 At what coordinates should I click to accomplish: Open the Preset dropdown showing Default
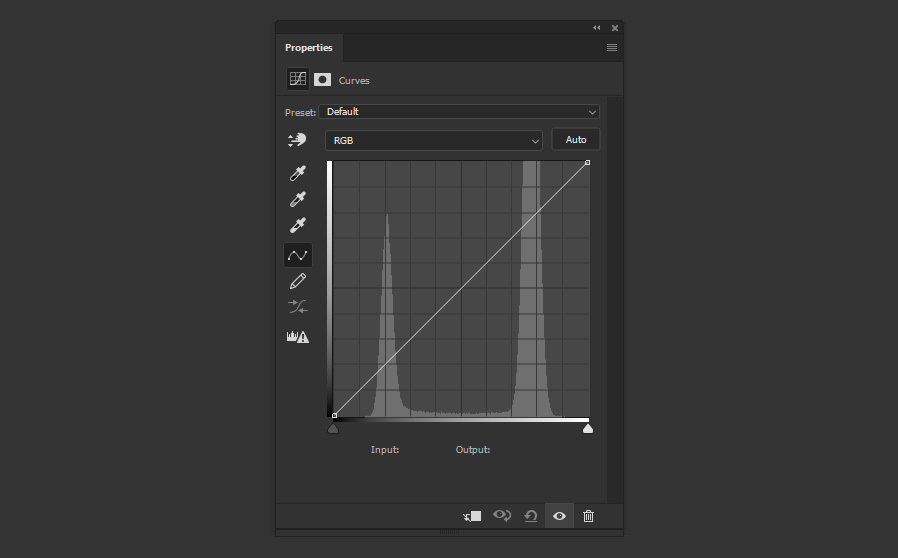coord(459,112)
